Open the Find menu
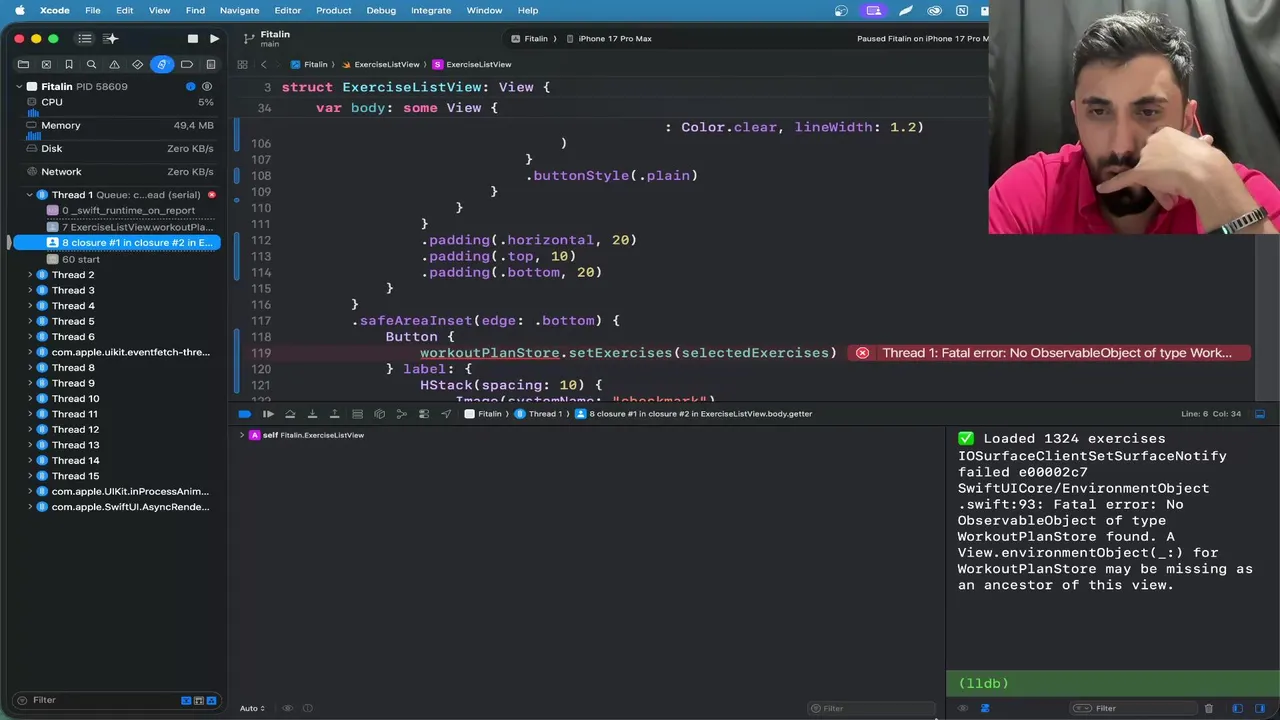This screenshot has width=1280, height=720. click(x=195, y=10)
